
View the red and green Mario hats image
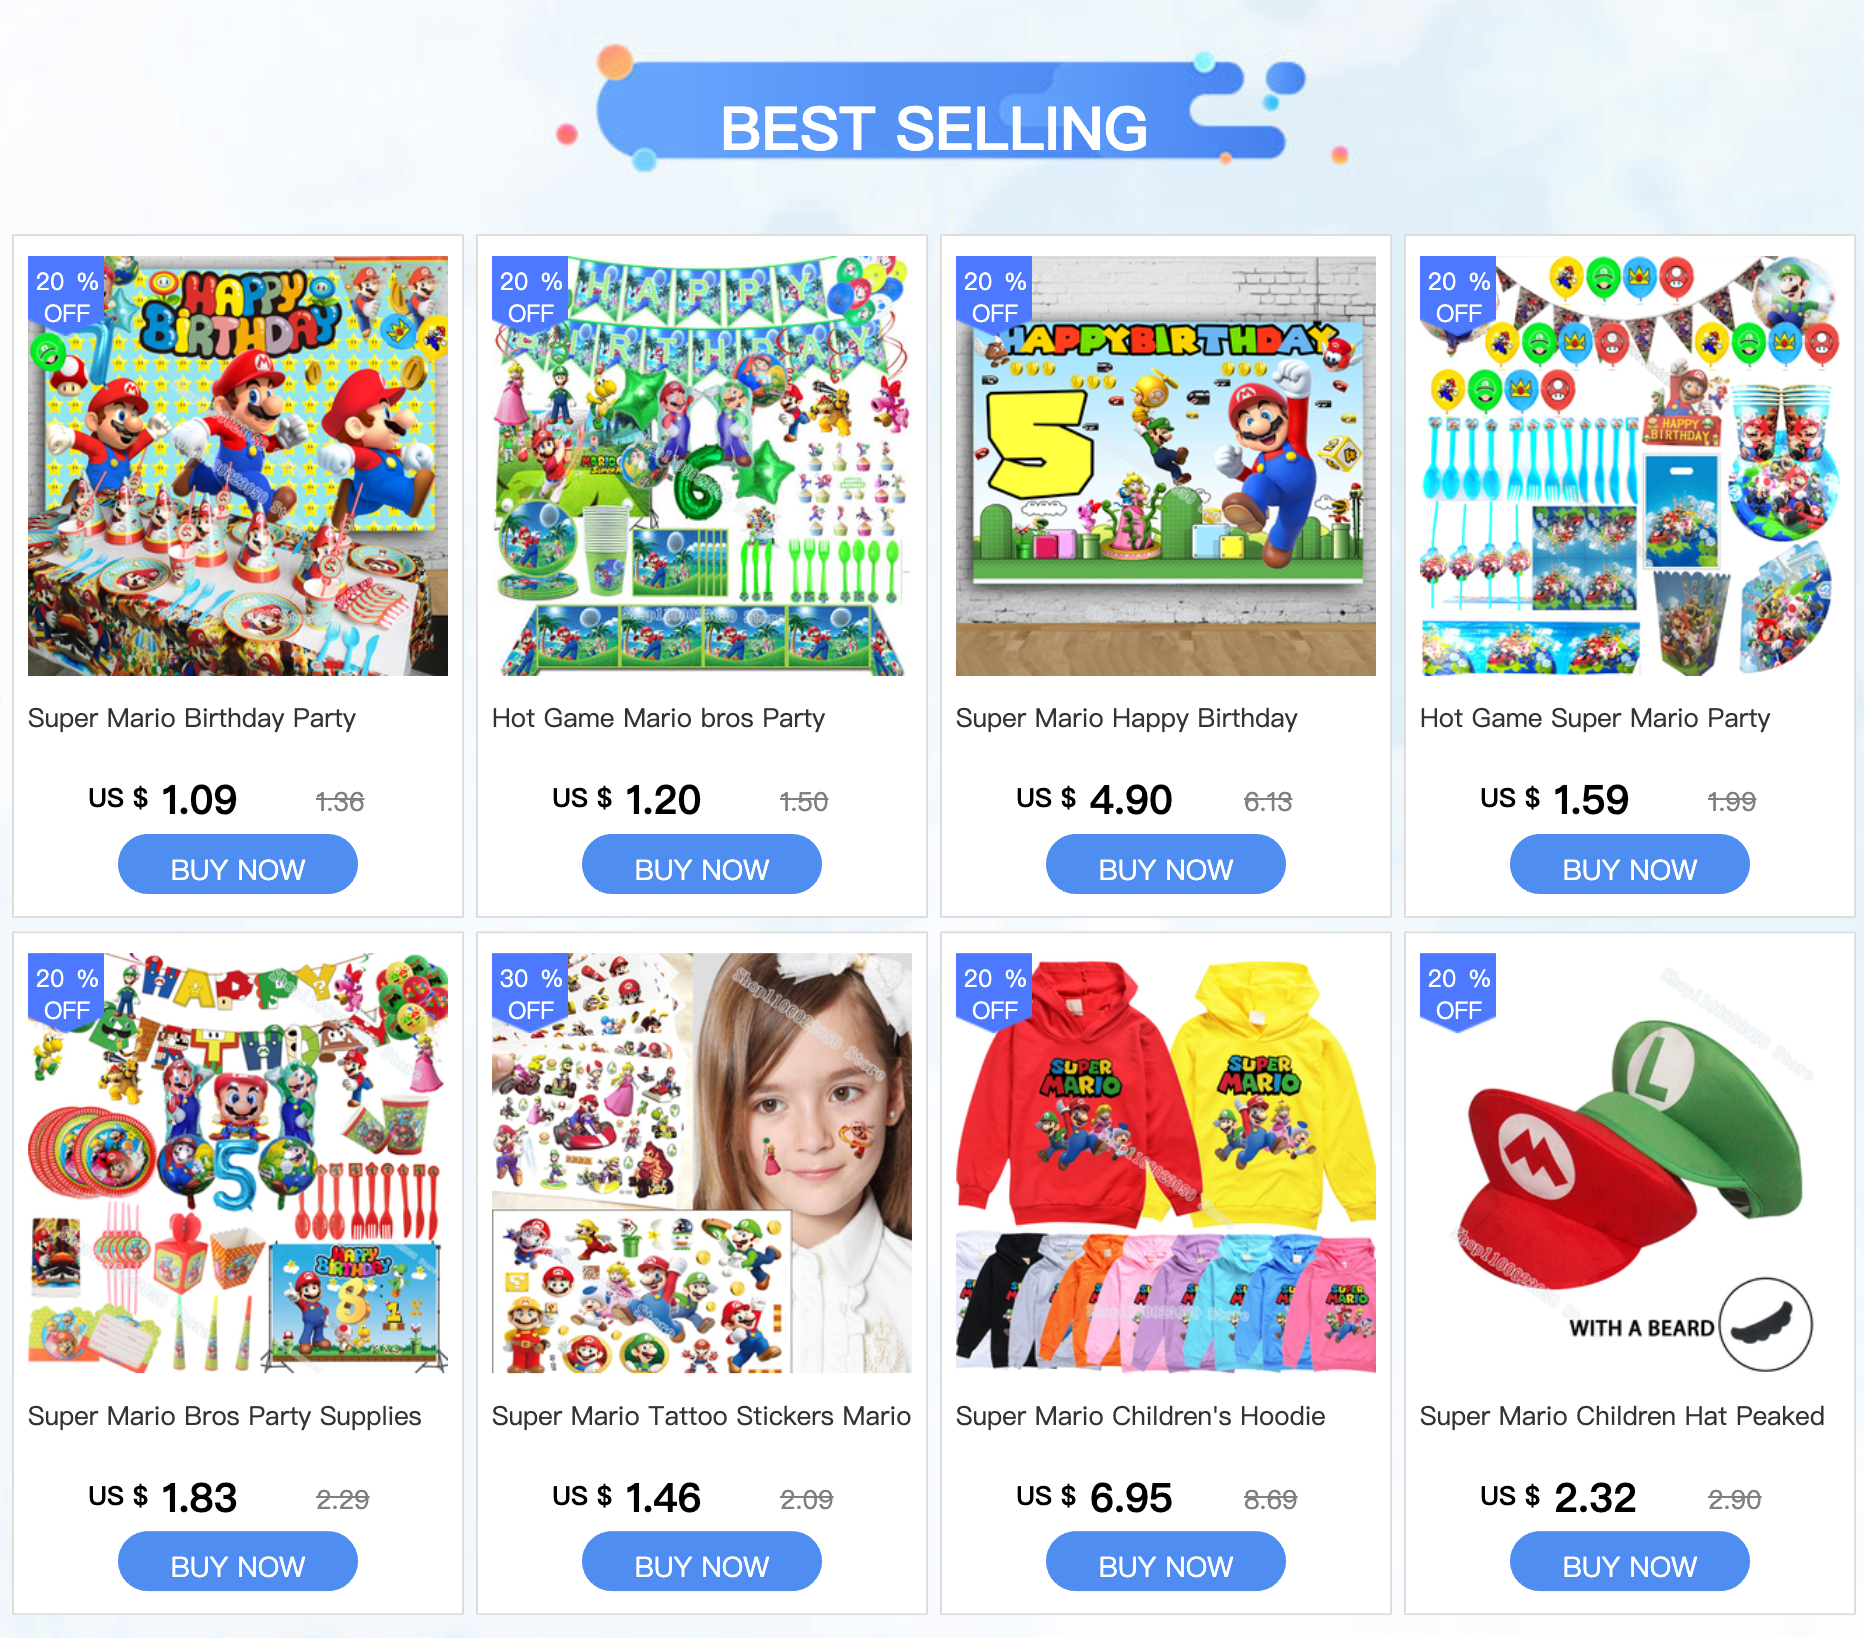point(1630,1163)
